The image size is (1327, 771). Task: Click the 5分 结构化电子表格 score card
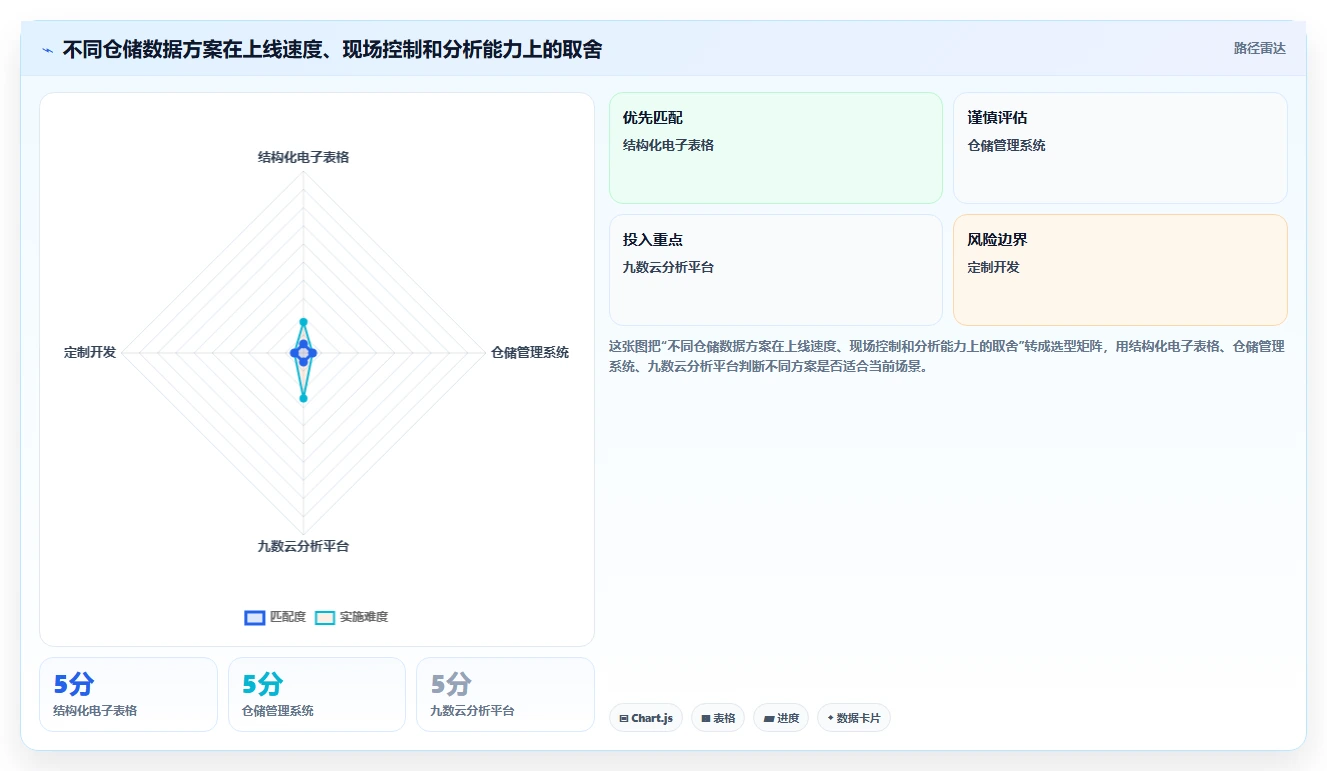click(x=128, y=694)
